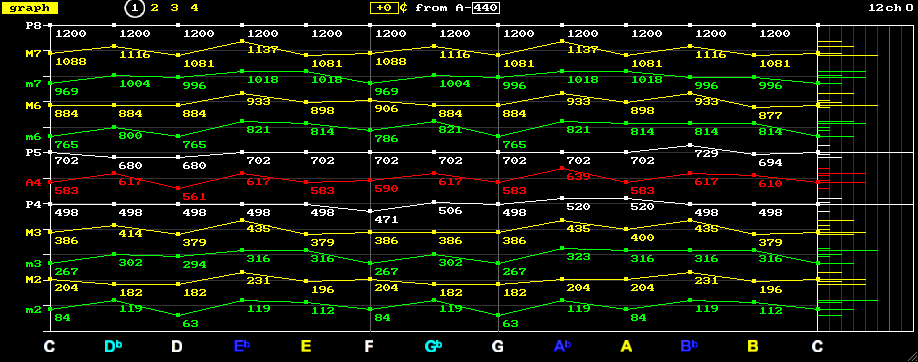
Task: Select the M6 interval label
Action: (x=33, y=105)
